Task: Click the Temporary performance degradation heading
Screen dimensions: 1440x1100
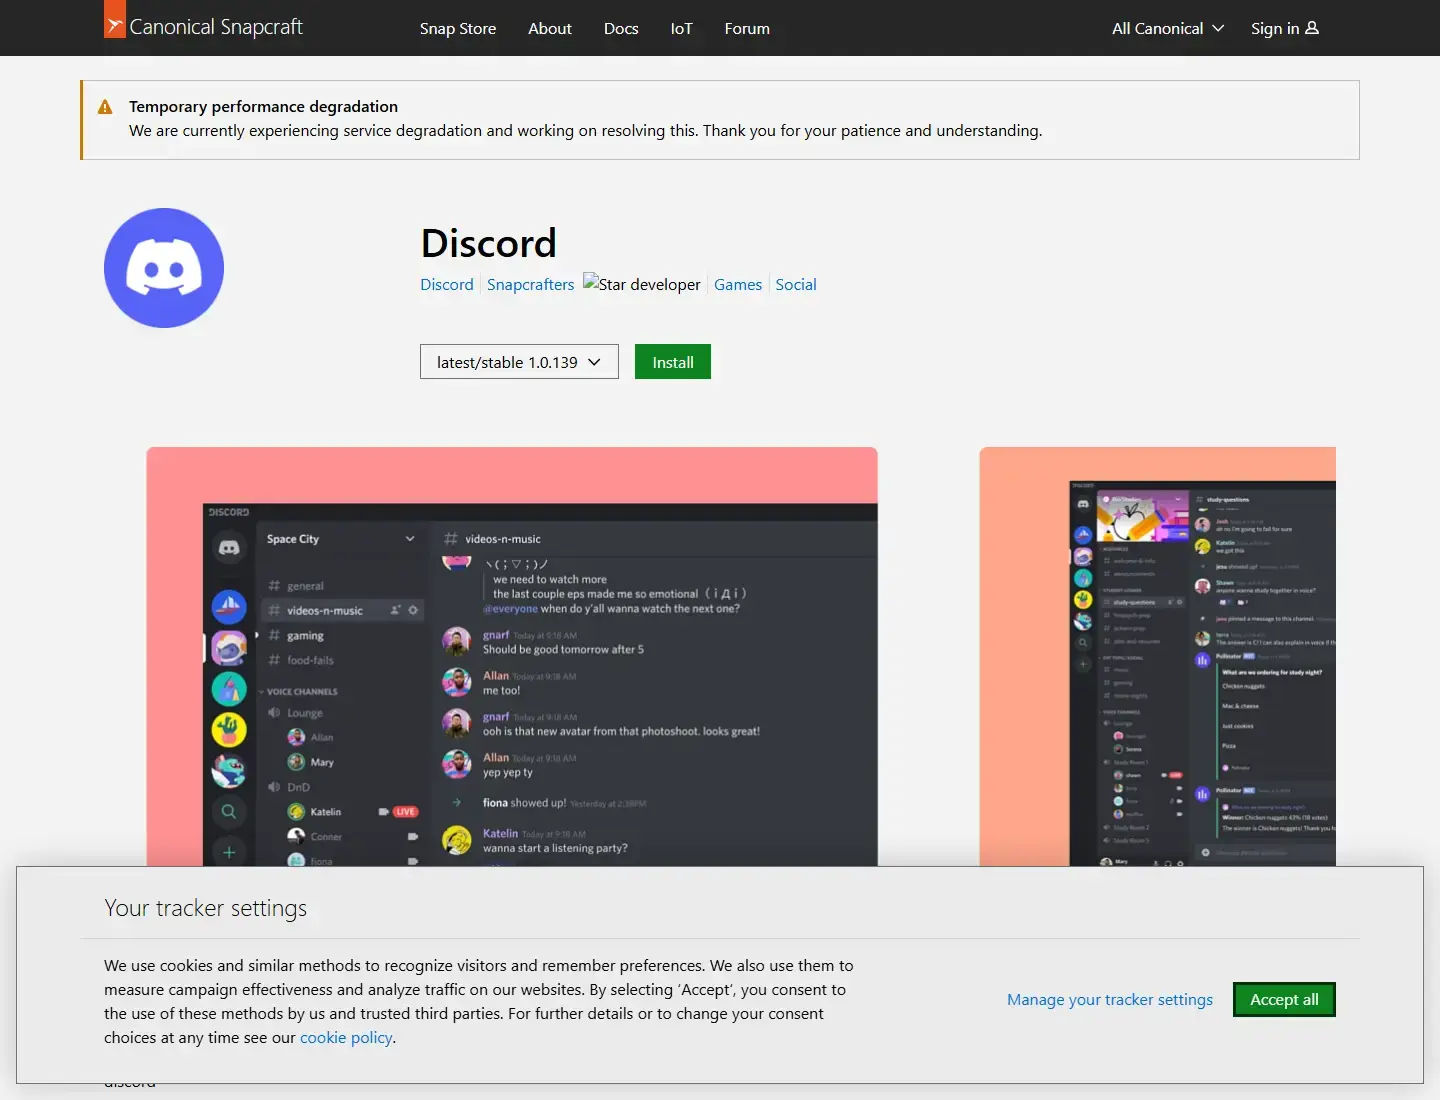Action: coord(263,106)
